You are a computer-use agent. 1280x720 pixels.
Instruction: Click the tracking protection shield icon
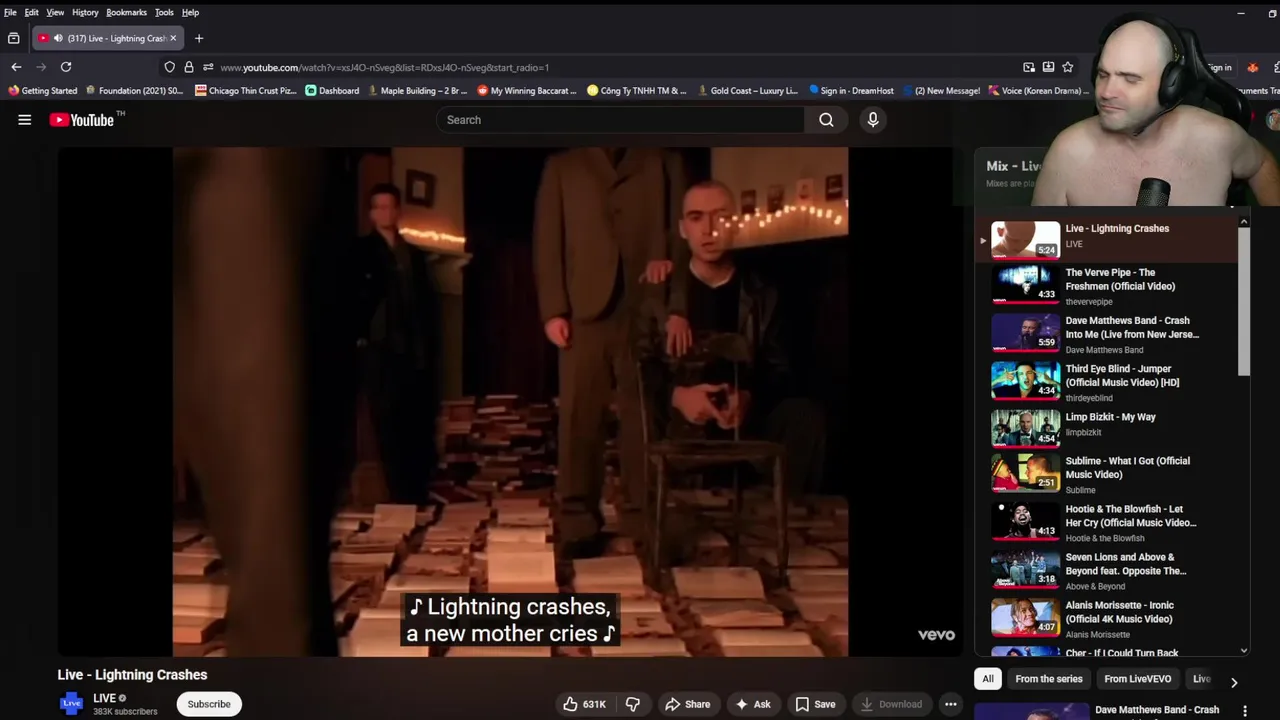click(170, 67)
